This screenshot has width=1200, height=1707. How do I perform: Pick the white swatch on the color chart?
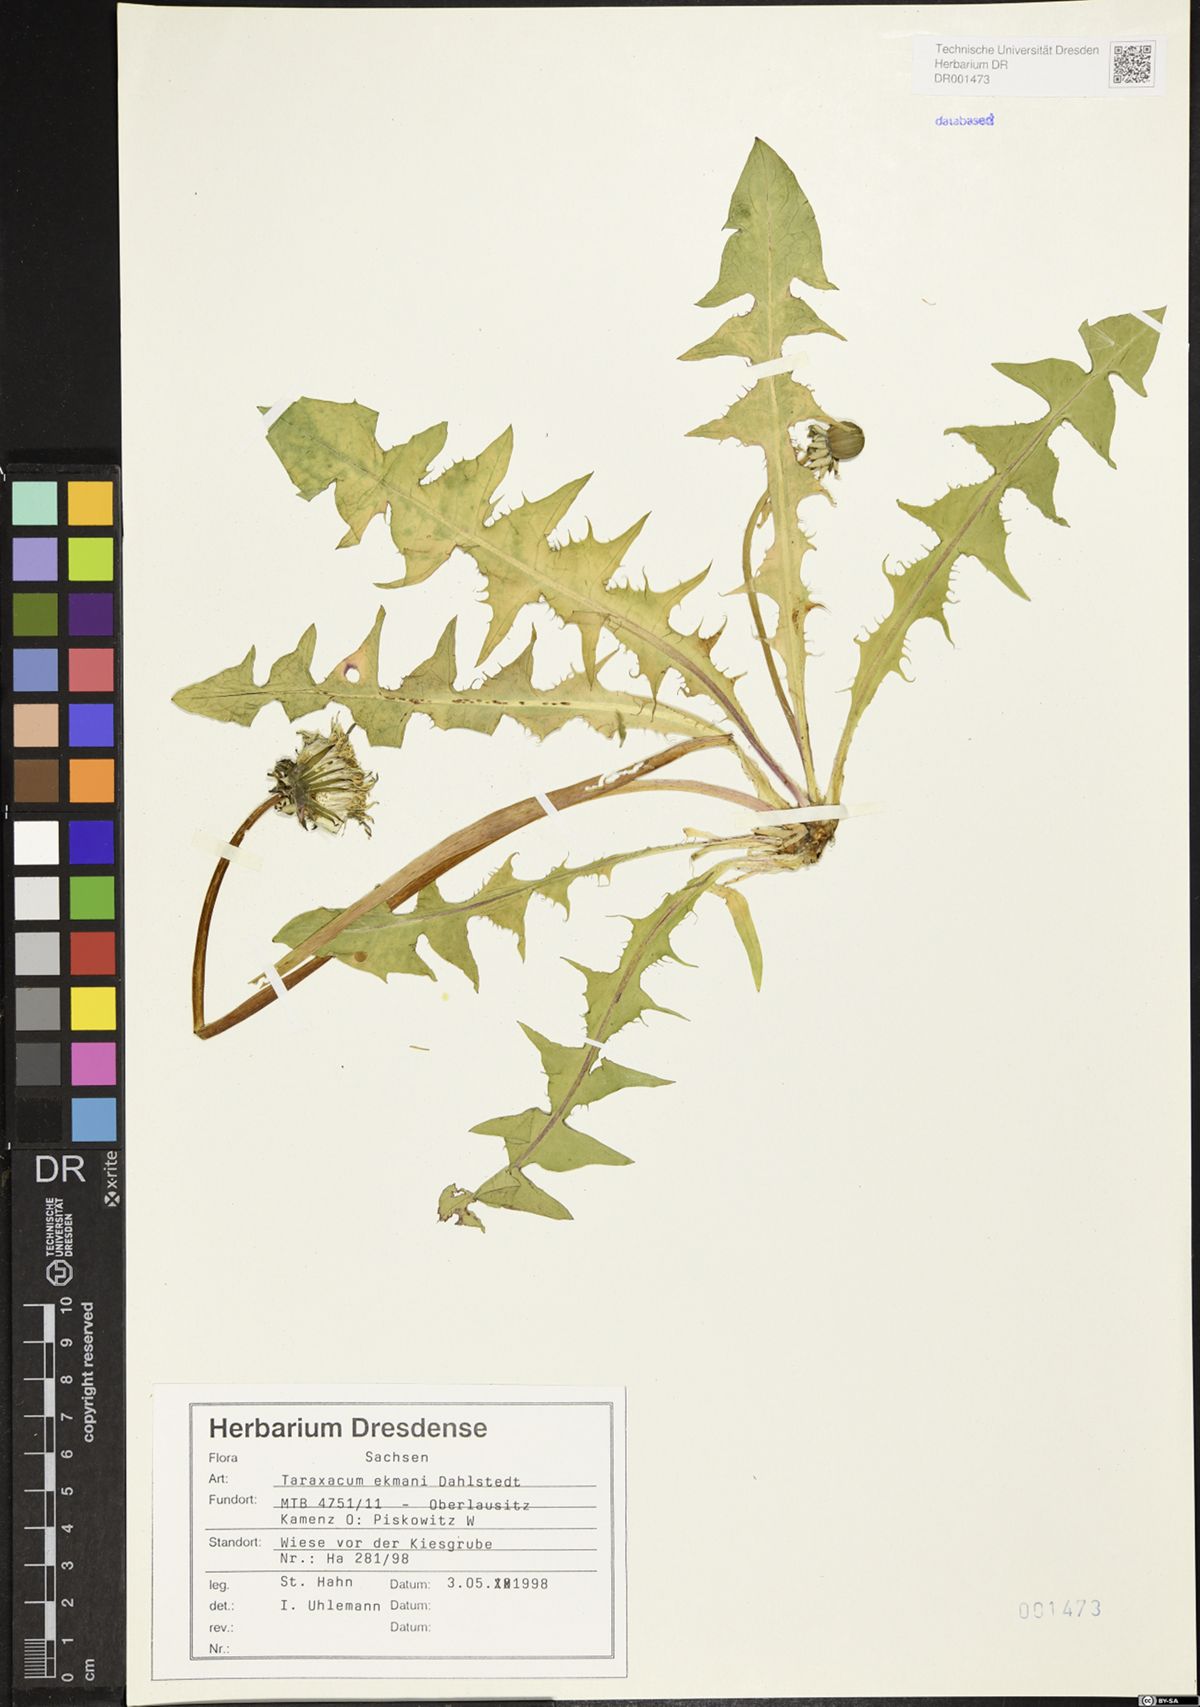pos(36,842)
